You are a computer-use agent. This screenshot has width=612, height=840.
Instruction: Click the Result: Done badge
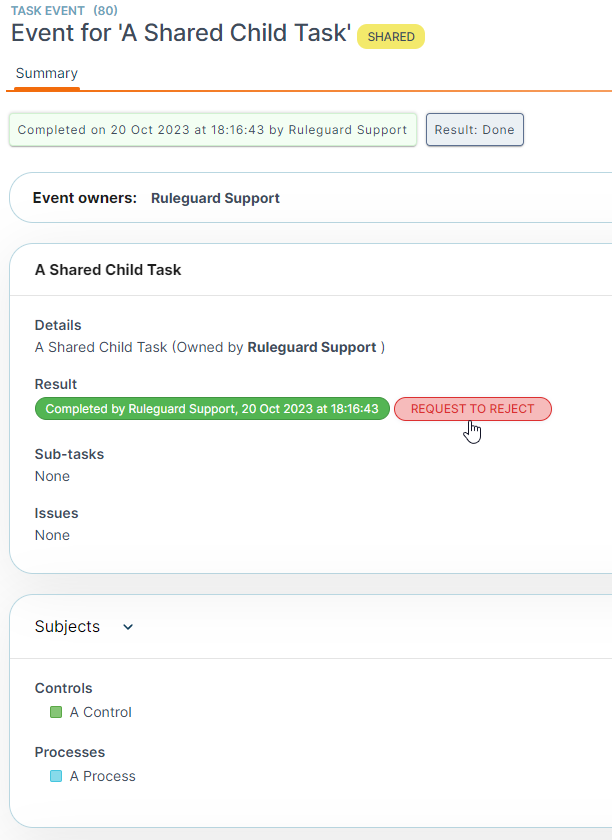[474, 130]
